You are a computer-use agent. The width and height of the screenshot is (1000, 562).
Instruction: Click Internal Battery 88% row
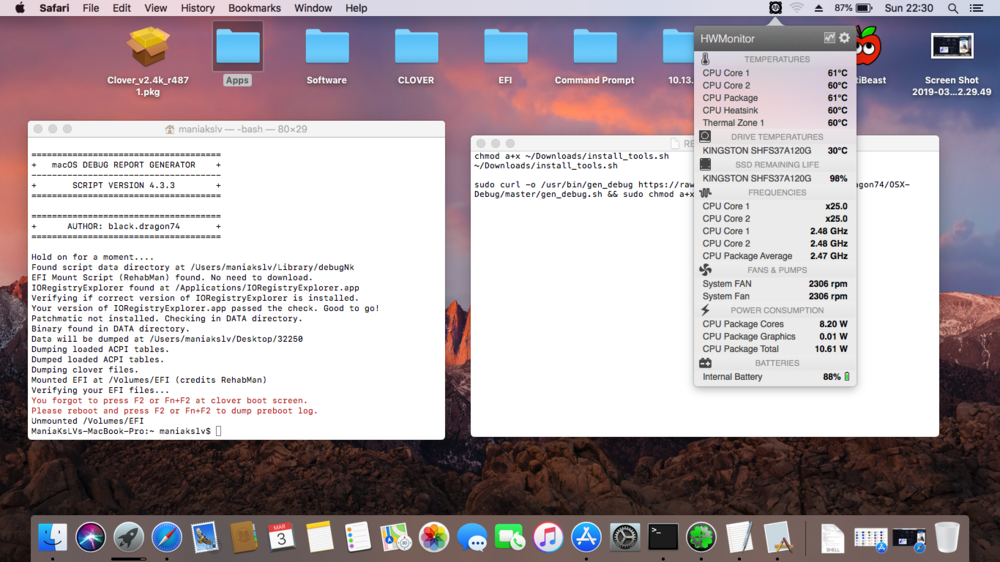point(775,377)
